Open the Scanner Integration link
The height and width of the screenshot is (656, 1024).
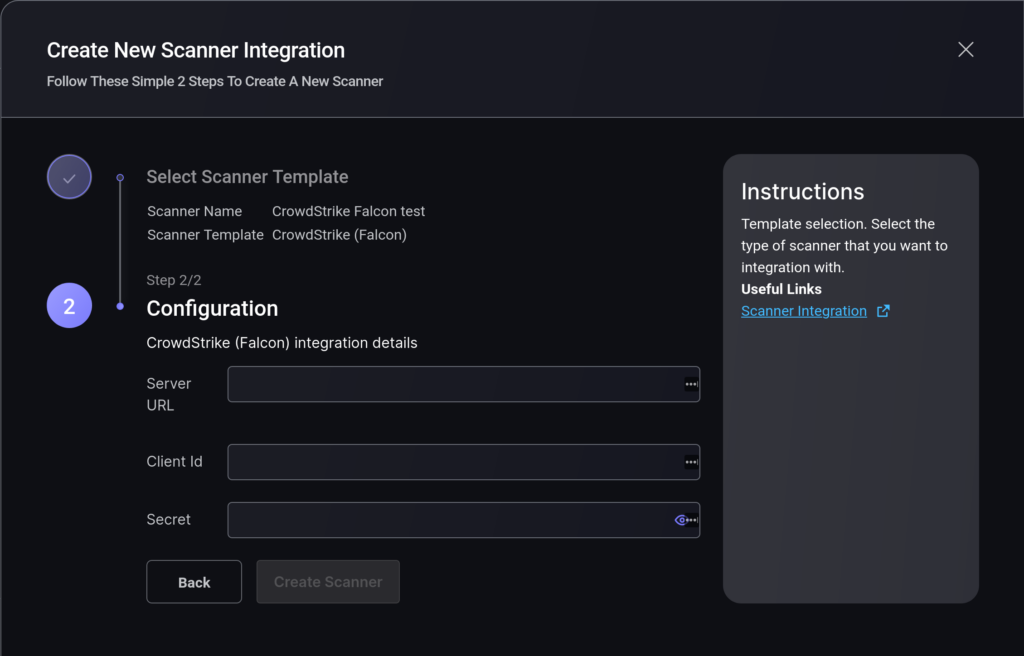click(804, 311)
